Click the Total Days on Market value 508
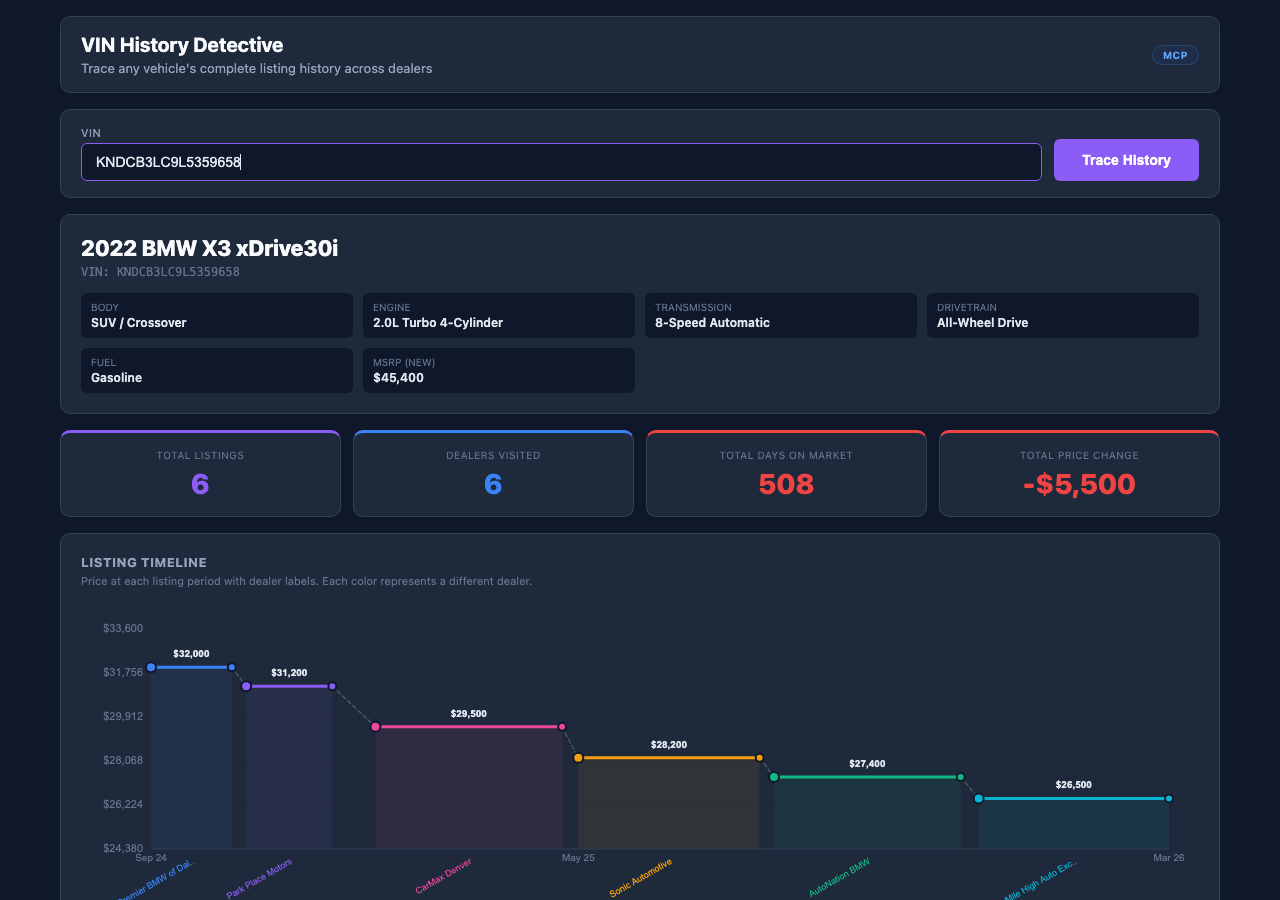This screenshot has width=1280, height=900. (786, 484)
